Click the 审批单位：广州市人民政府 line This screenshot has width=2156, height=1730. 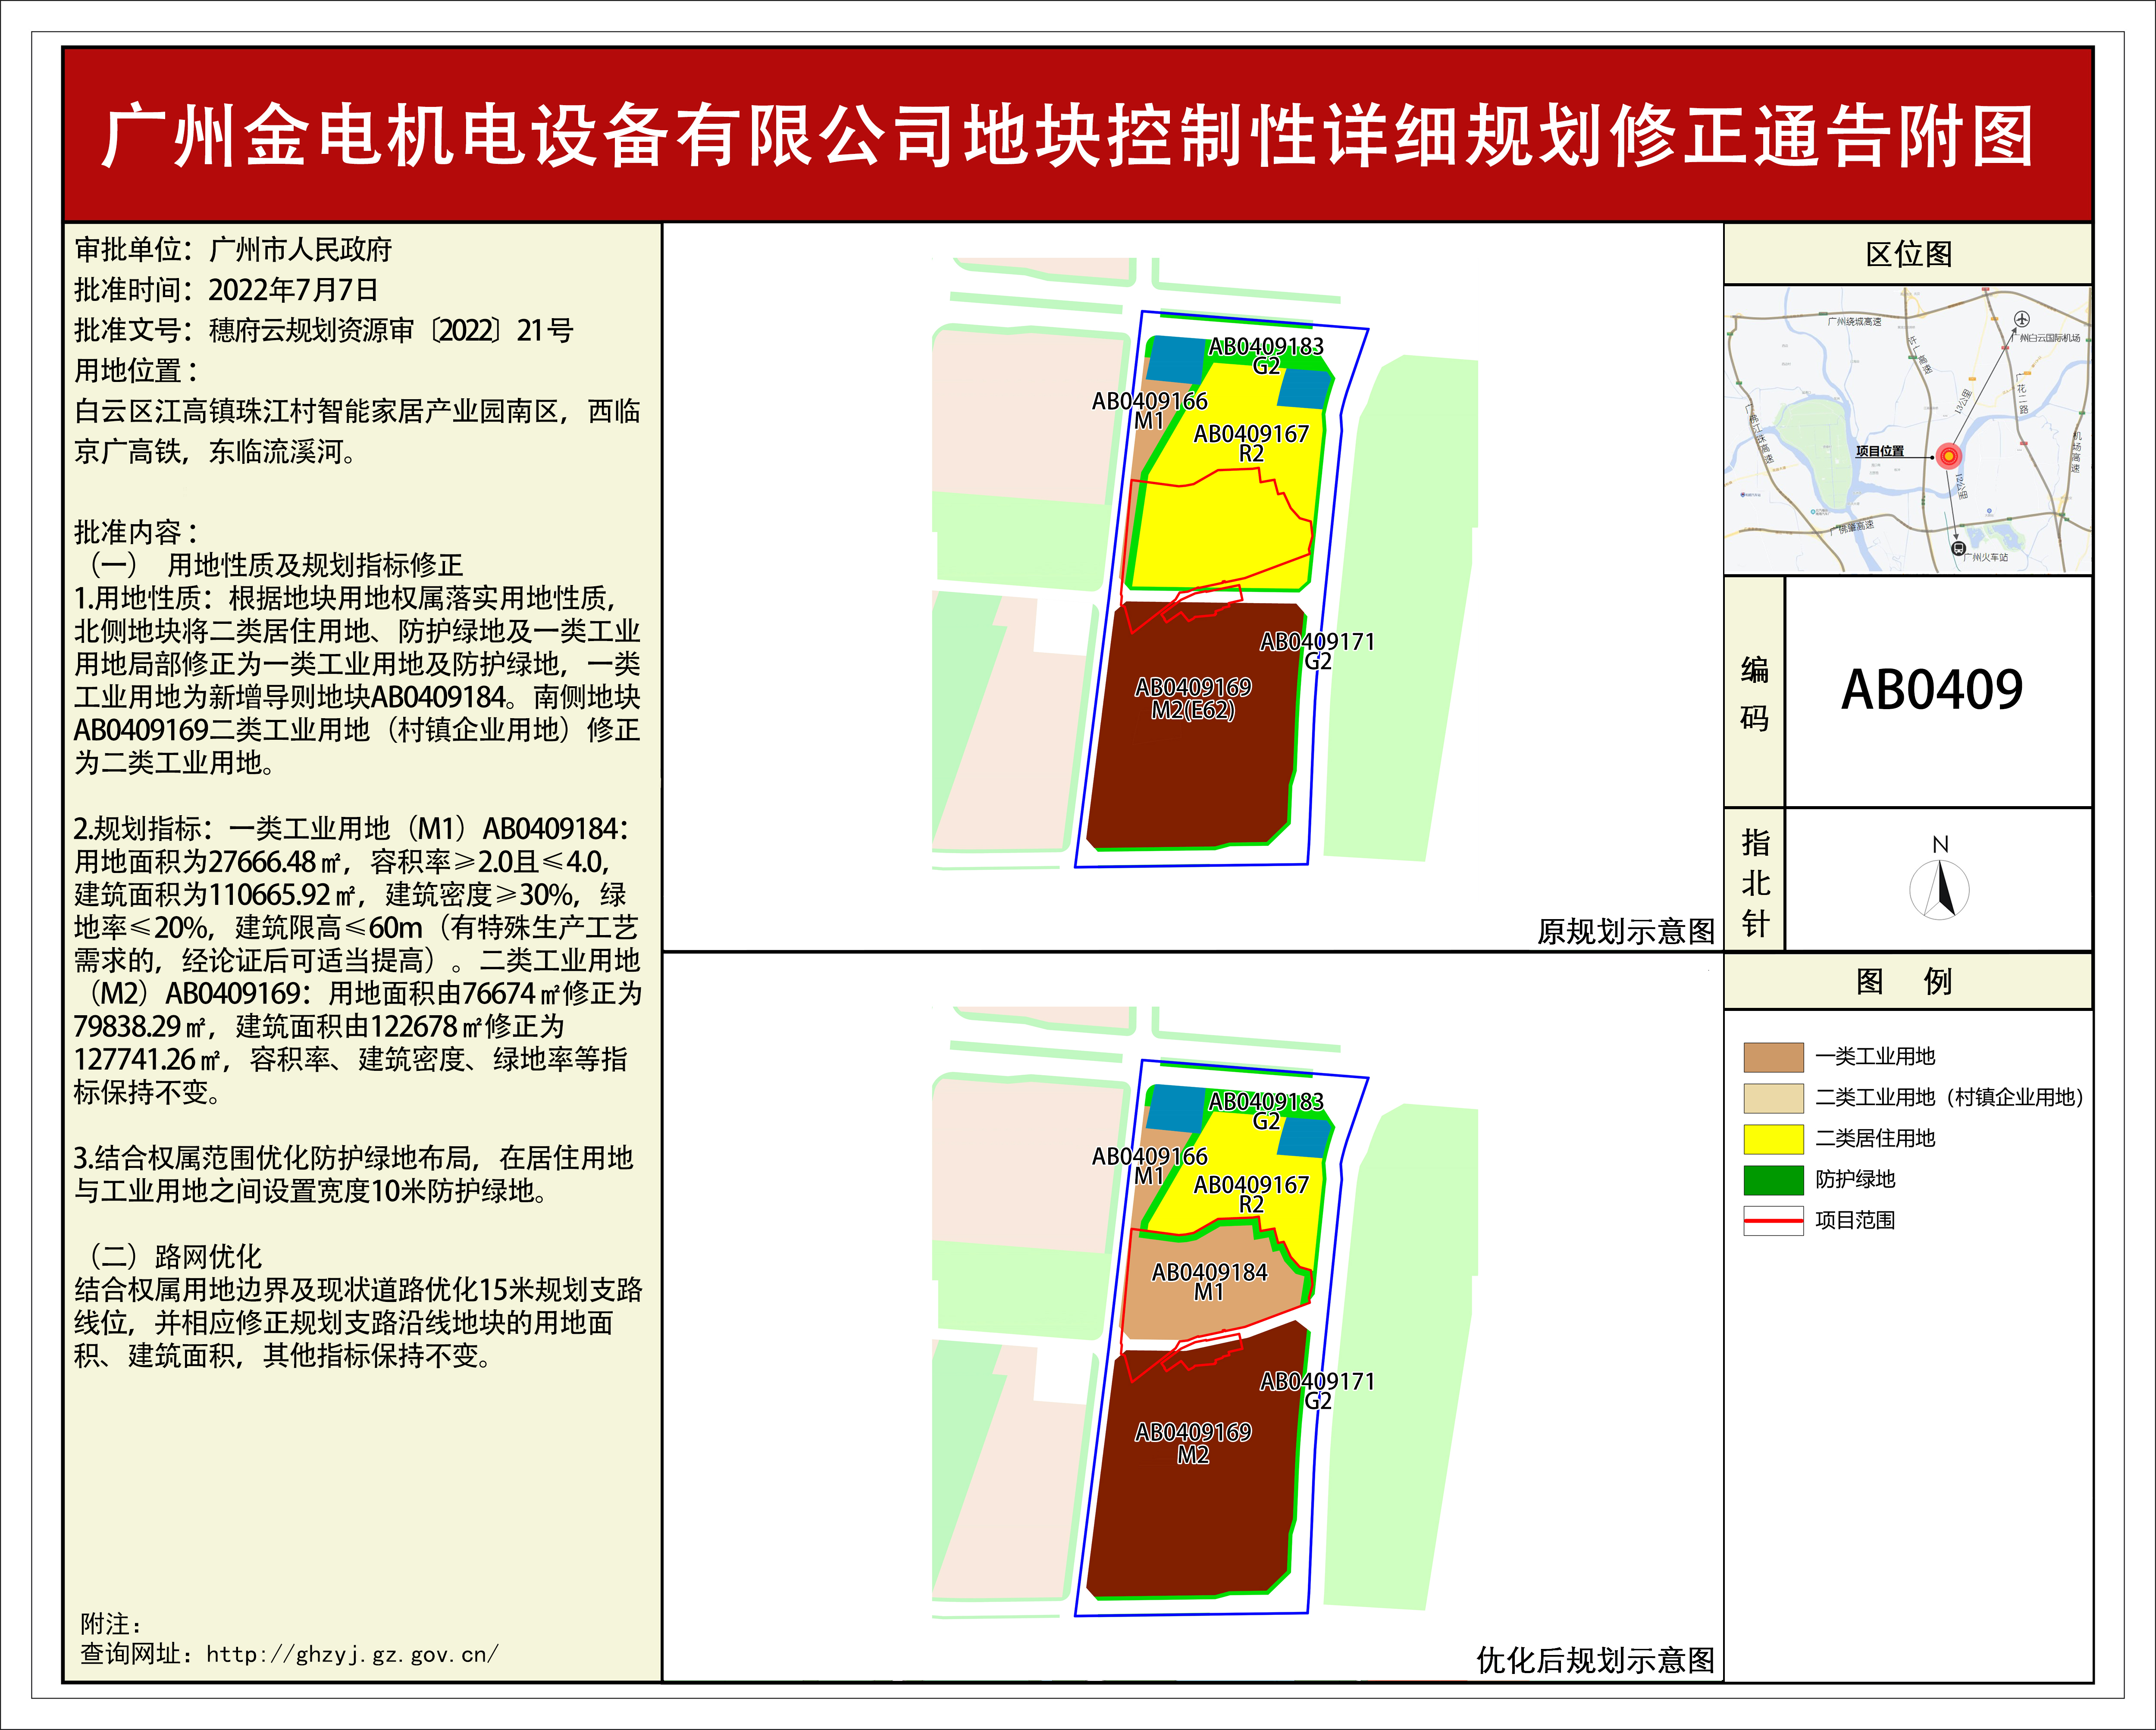point(233,249)
